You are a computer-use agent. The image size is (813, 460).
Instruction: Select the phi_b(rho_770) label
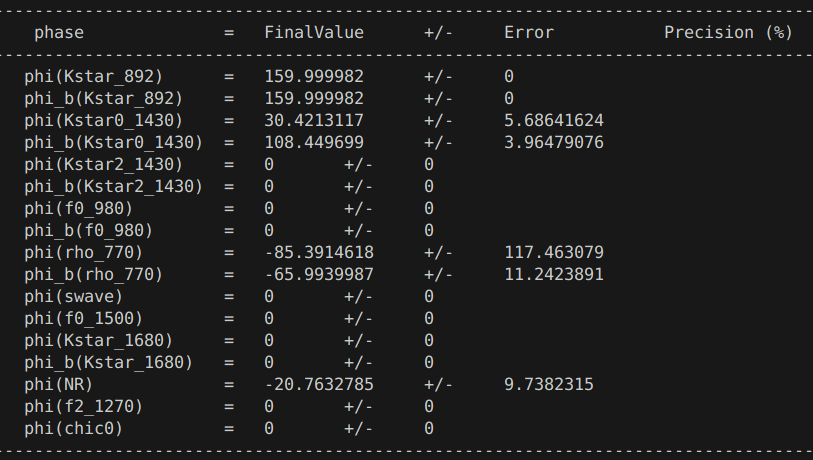coord(94,274)
